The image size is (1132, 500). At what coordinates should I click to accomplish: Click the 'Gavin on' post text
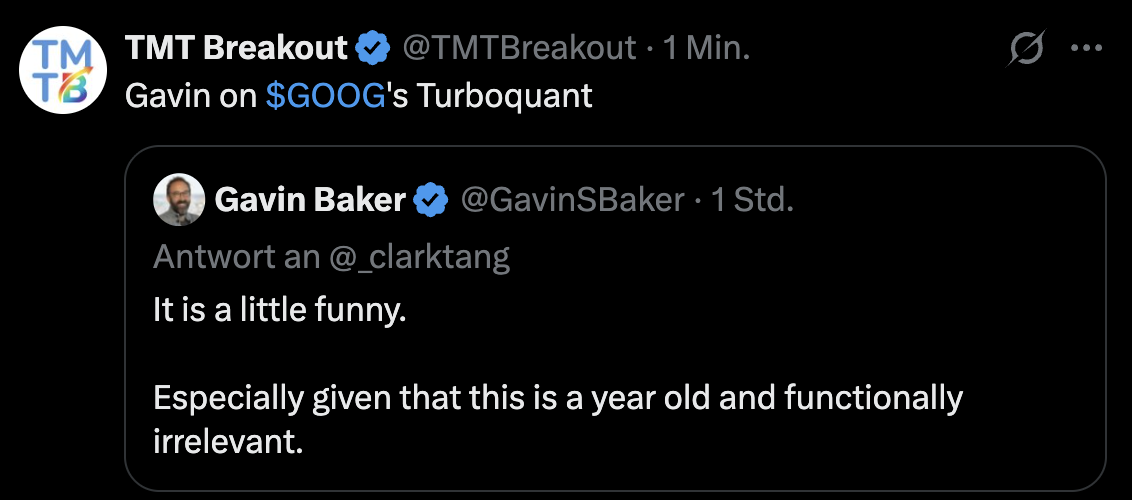click(x=192, y=95)
